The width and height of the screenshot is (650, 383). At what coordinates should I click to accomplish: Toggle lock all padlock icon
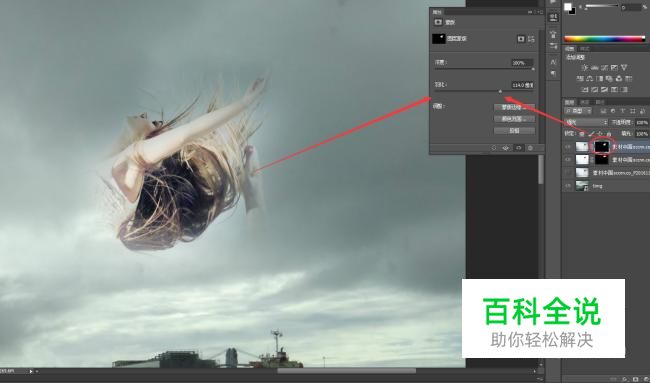(609, 134)
